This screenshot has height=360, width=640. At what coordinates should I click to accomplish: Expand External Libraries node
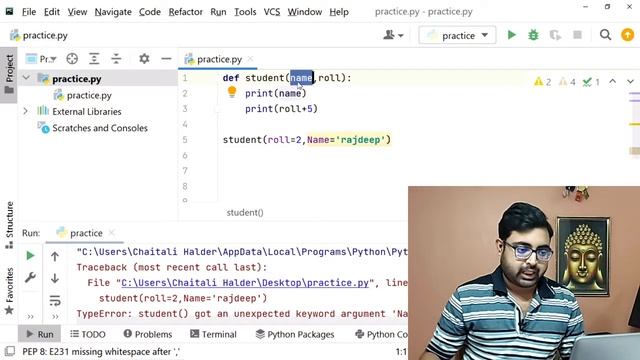25,111
